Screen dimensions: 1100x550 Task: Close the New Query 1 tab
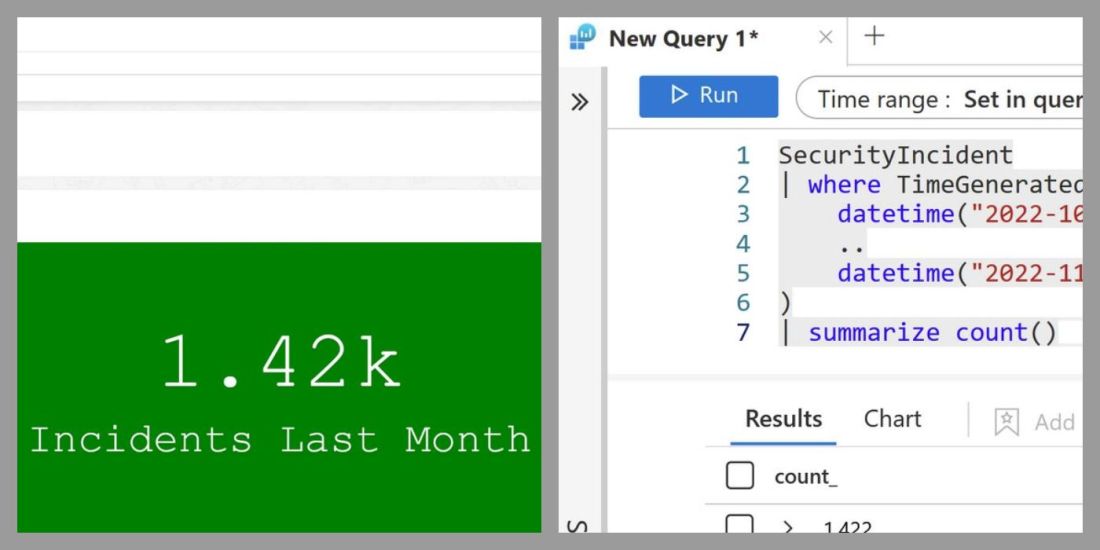tap(826, 37)
